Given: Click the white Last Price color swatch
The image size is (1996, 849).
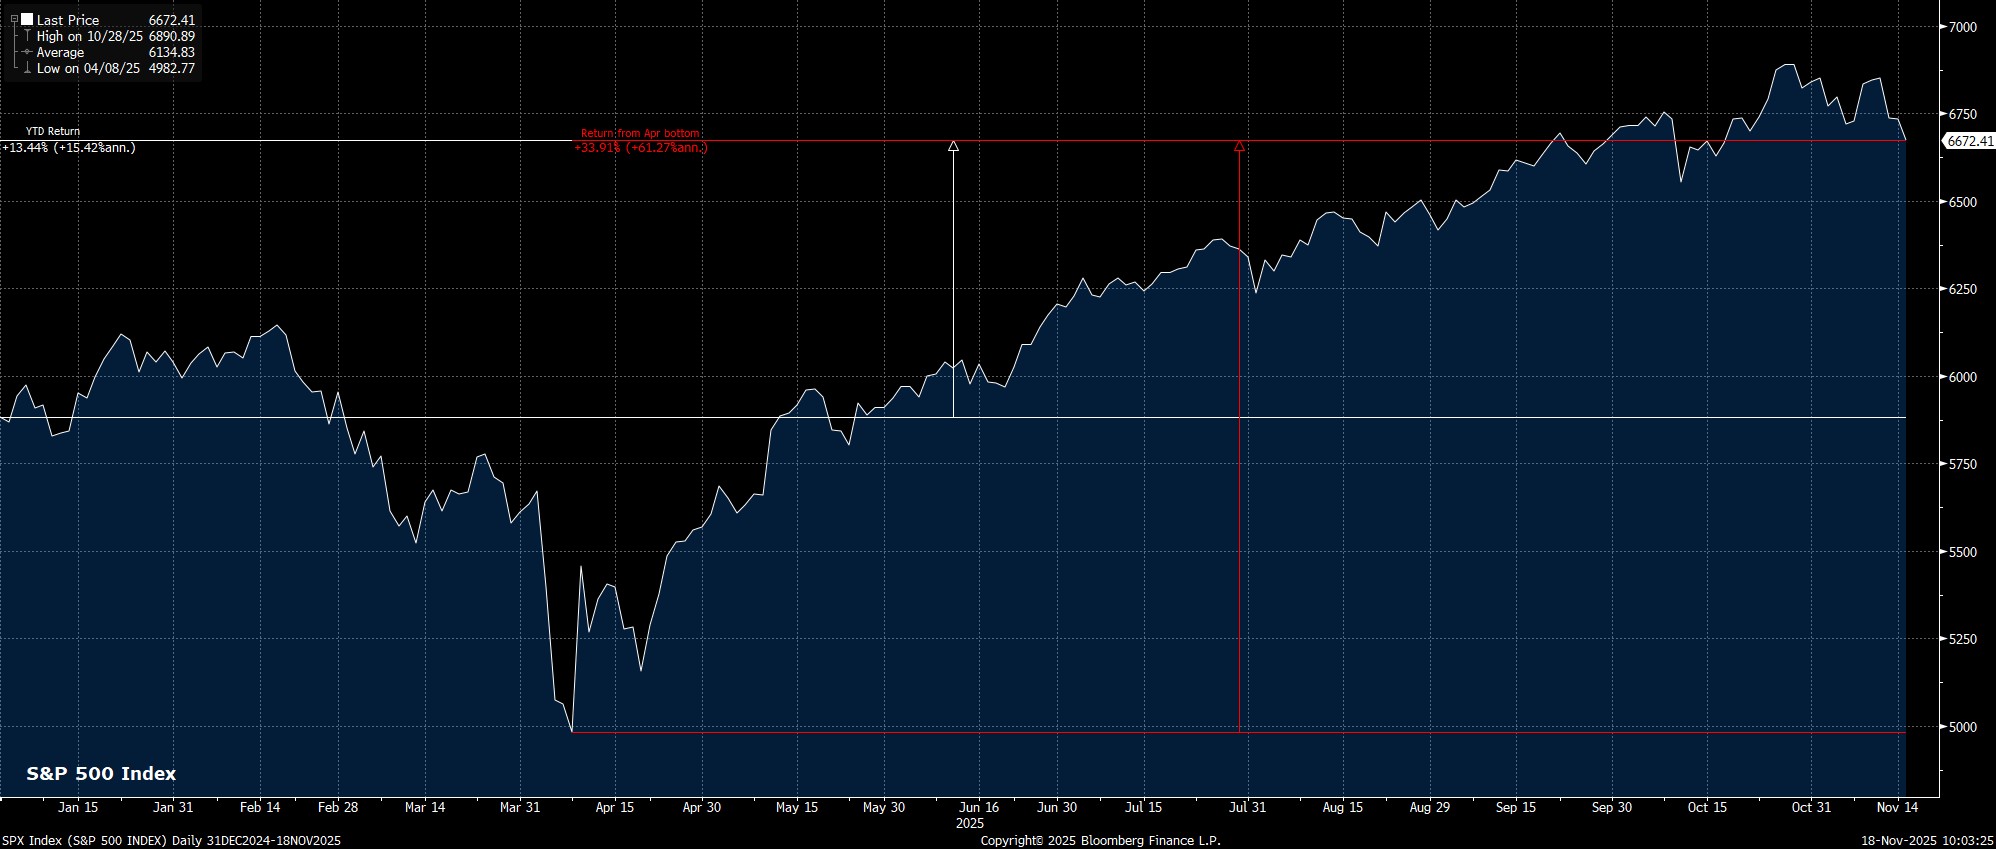Looking at the screenshot, I should click(x=28, y=20).
